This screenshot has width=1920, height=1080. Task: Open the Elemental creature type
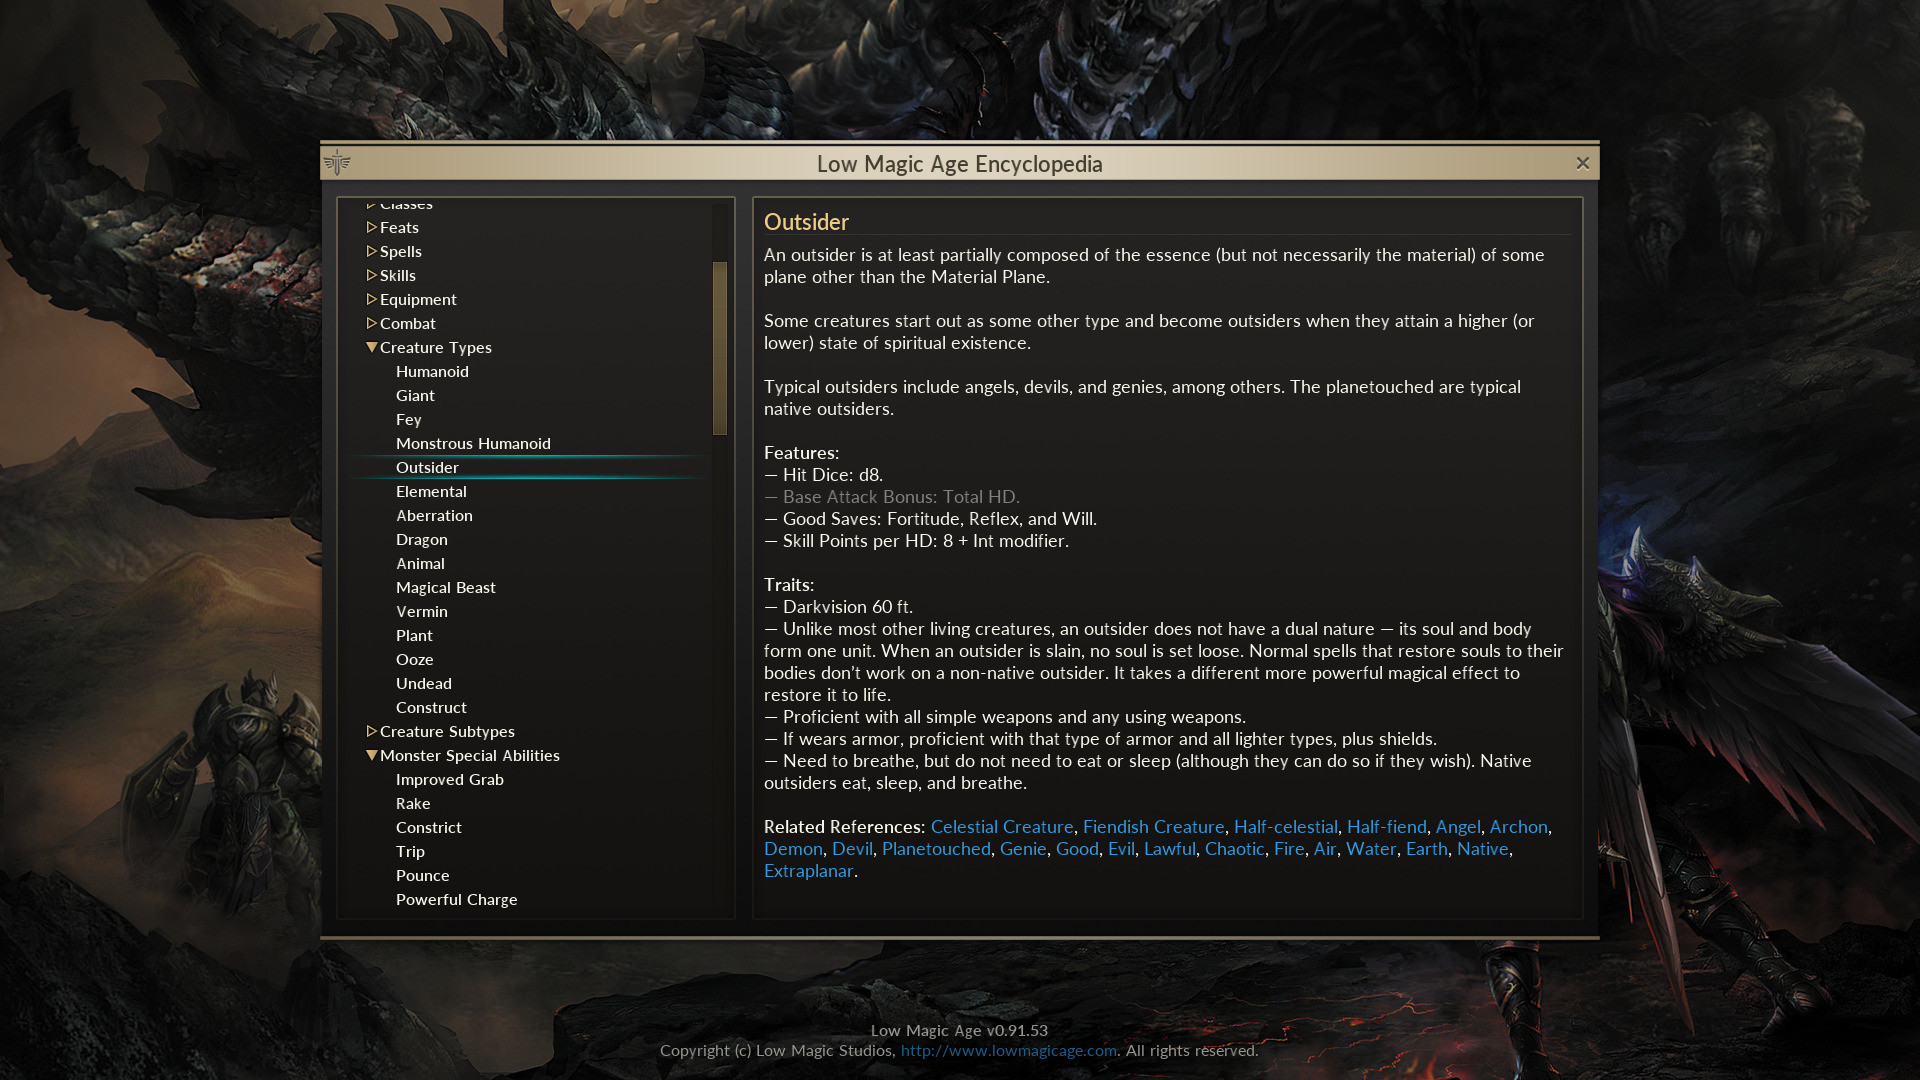coord(431,491)
